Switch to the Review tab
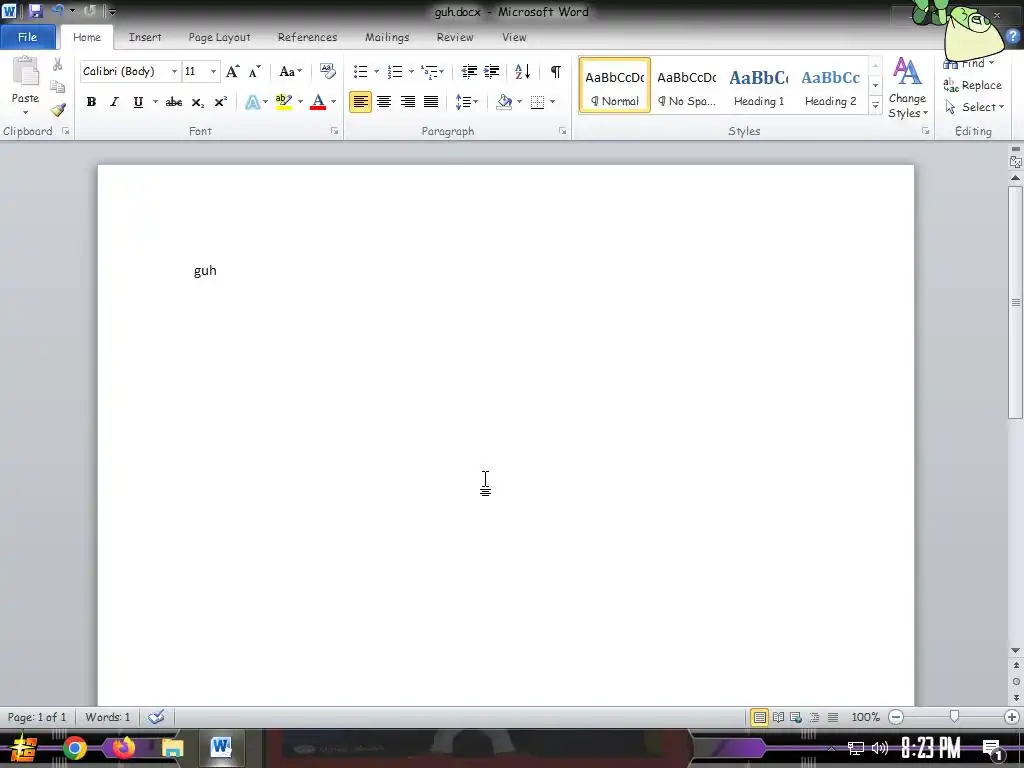 point(455,37)
